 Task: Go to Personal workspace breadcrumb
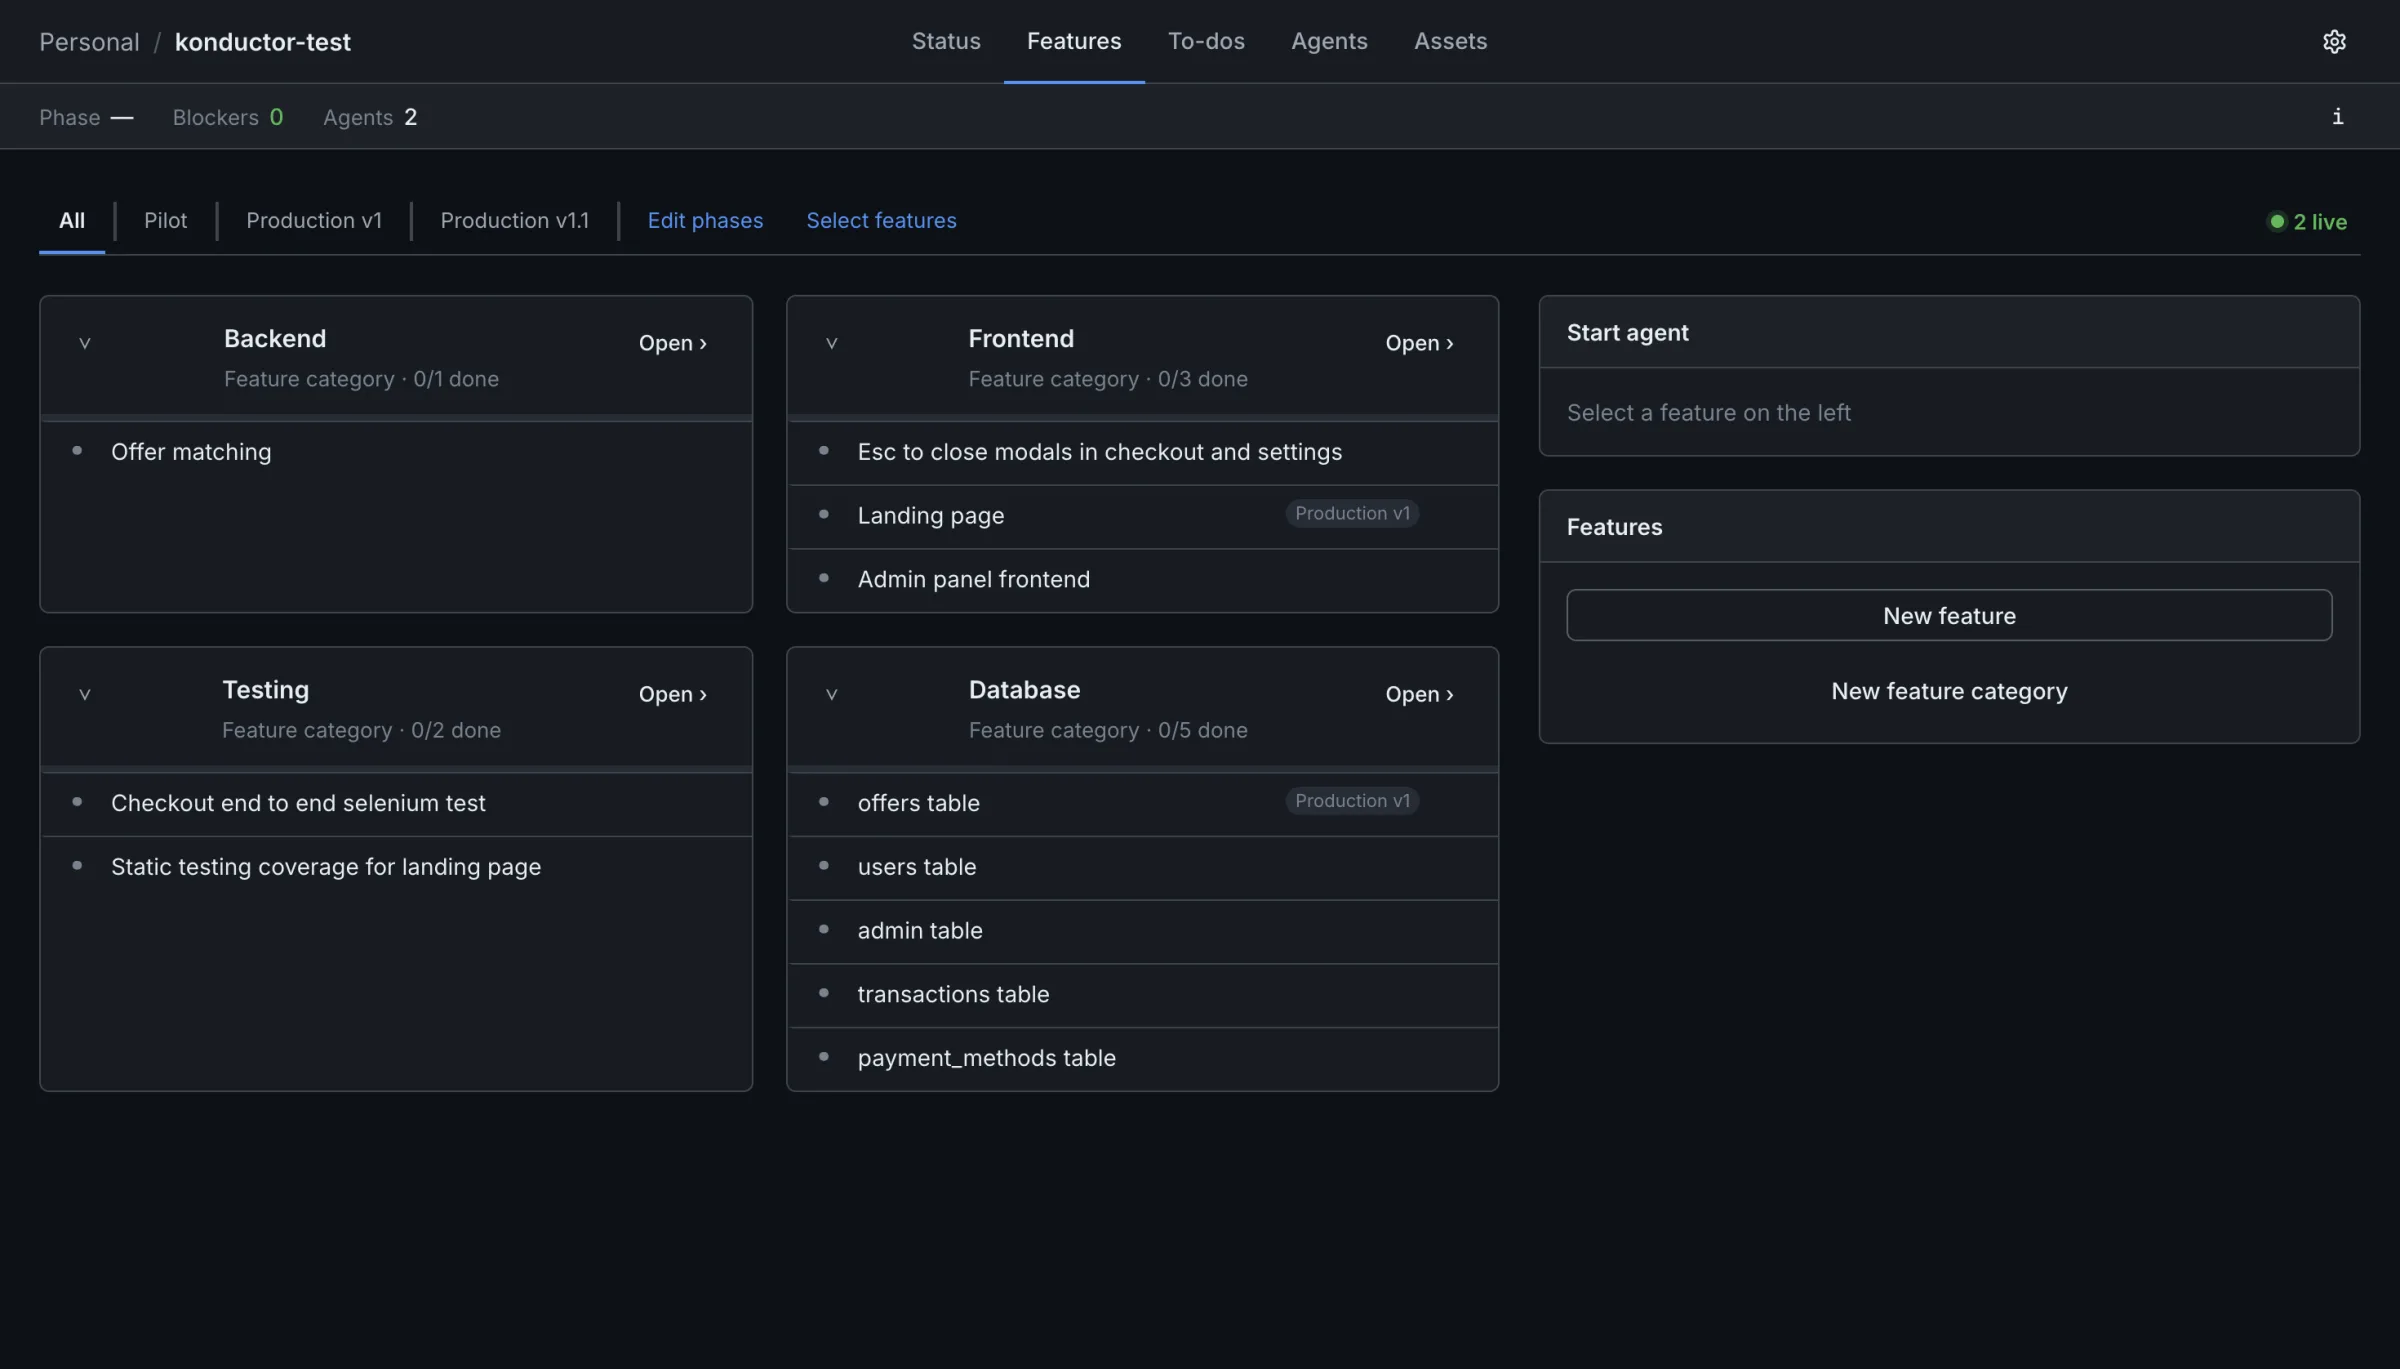tap(89, 42)
